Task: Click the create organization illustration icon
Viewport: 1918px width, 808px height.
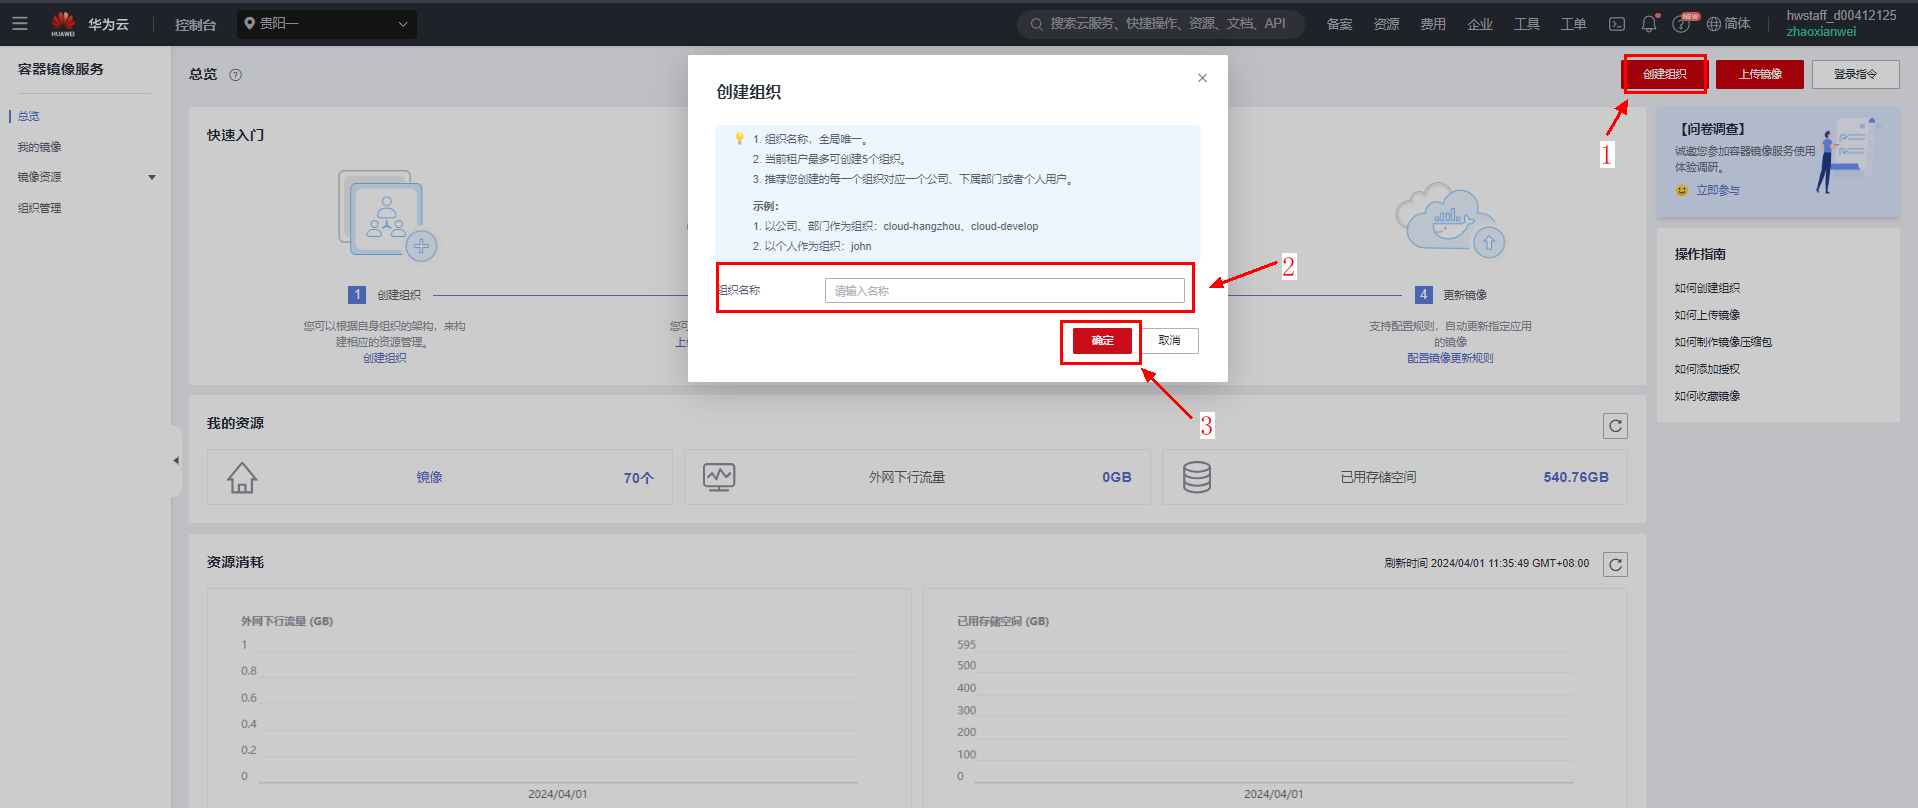Action: point(387,215)
